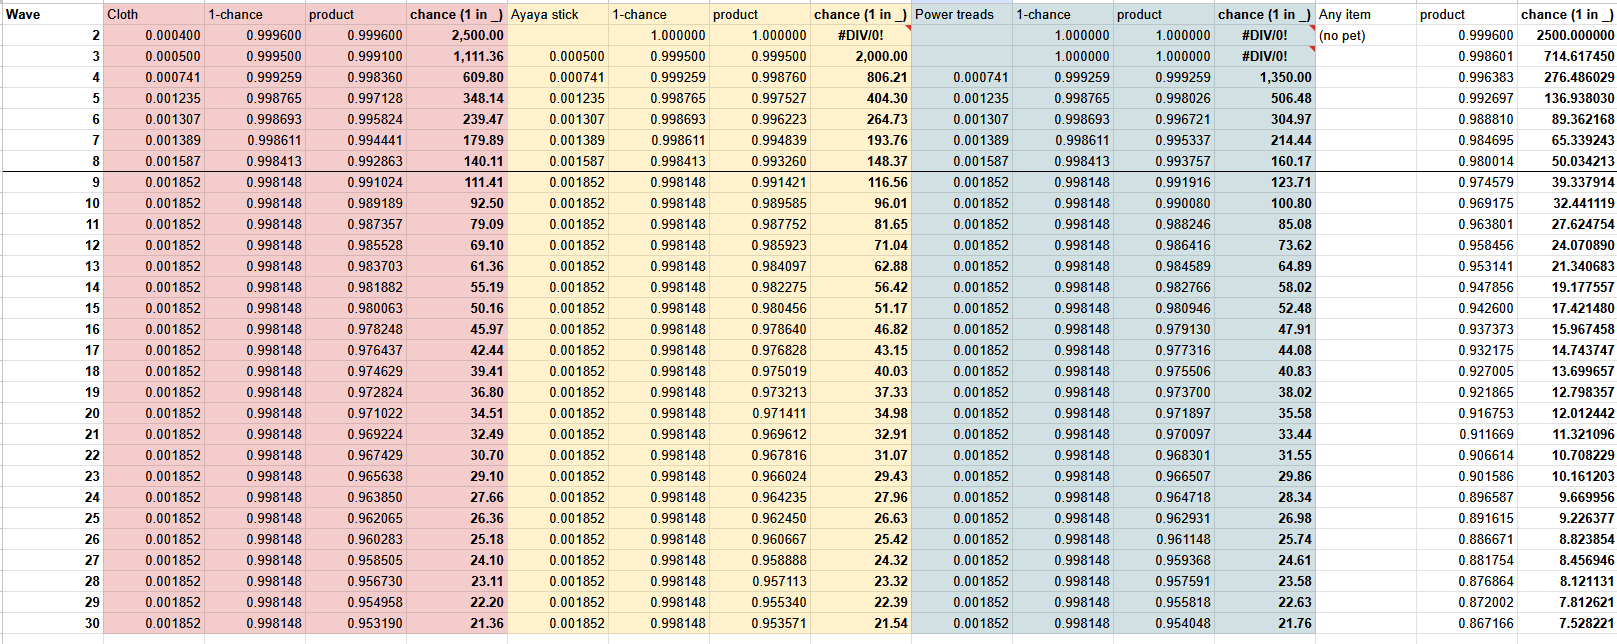The height and width of the screenshot is (644, 1617).
Task: Click the cell showing "7.528221"
Action: [1567, 623]
